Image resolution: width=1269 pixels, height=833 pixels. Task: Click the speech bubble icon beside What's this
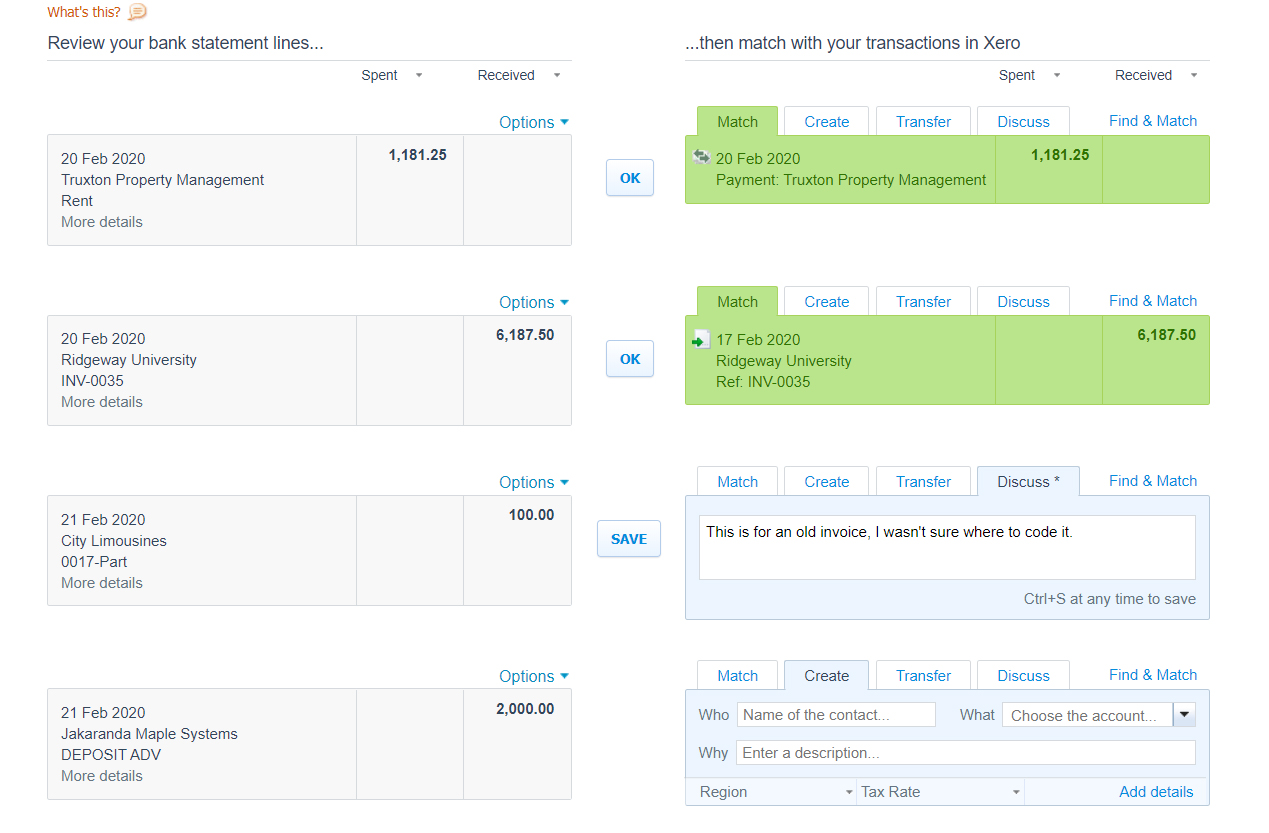point(138,12)
